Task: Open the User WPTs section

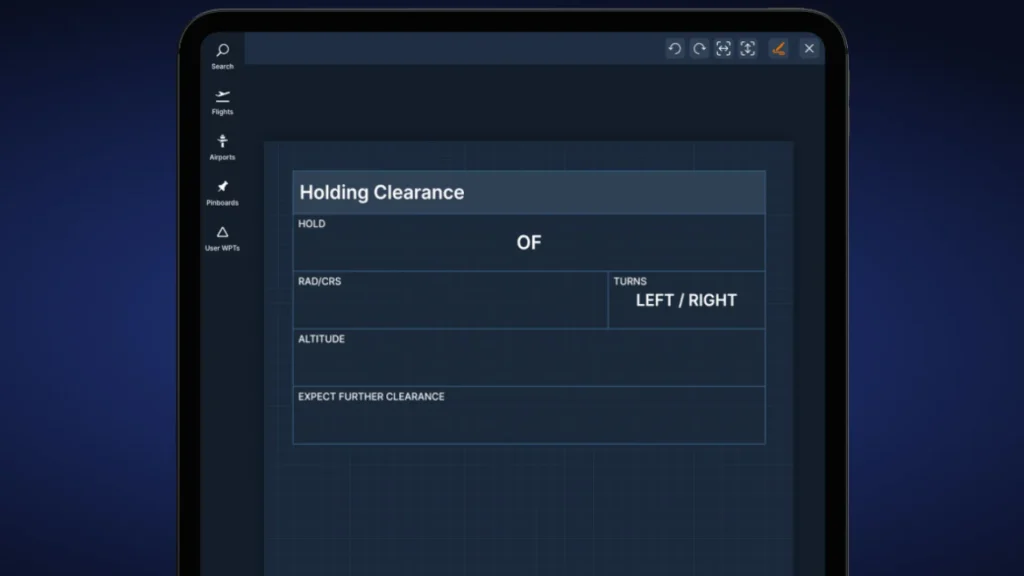Action: click(x=221, y=234)
